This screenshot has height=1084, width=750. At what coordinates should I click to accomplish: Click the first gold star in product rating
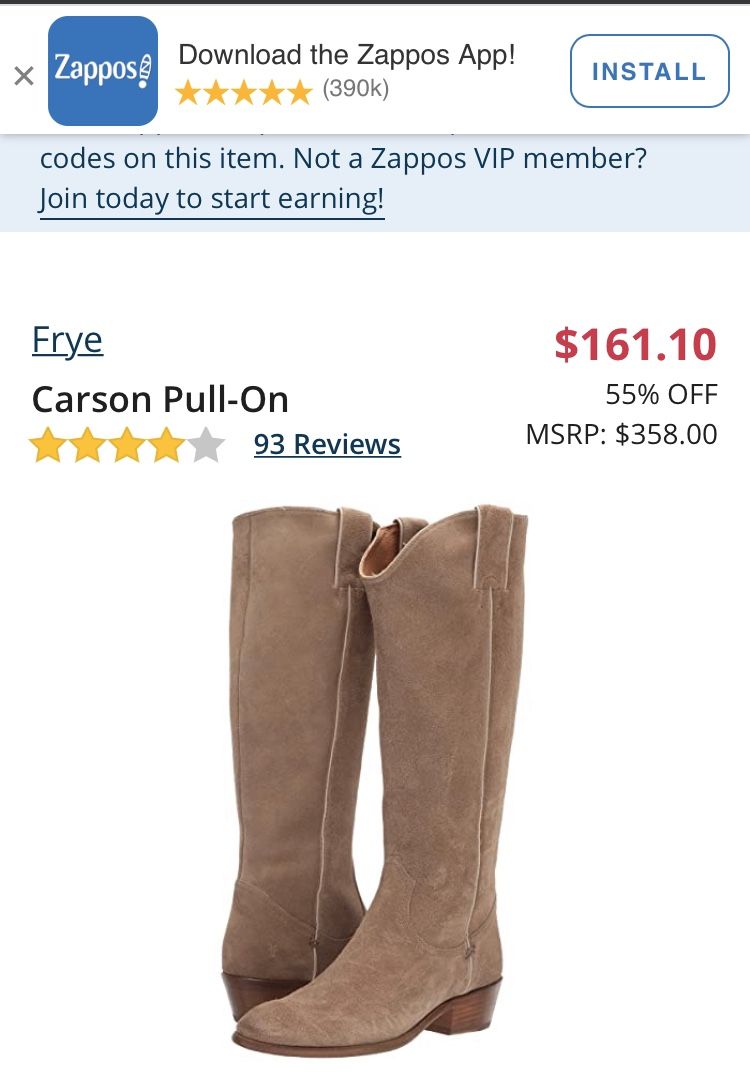pos(48,445)
